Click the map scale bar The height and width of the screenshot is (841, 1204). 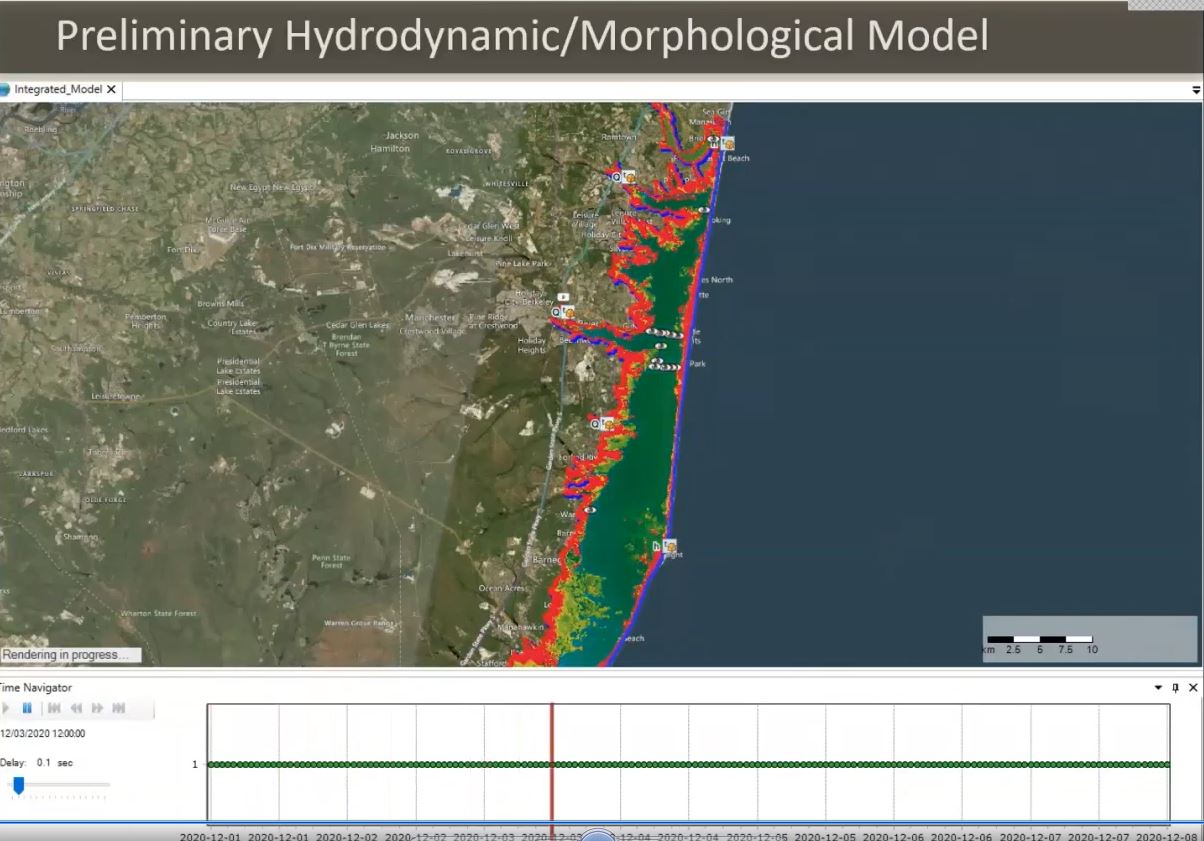click(x=1040, y=639)
